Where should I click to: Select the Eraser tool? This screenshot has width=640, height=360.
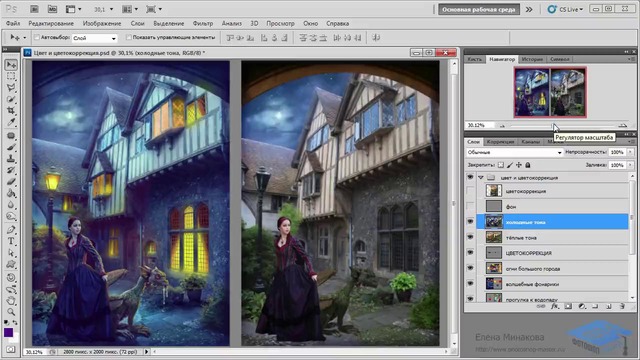coord(11,182)
